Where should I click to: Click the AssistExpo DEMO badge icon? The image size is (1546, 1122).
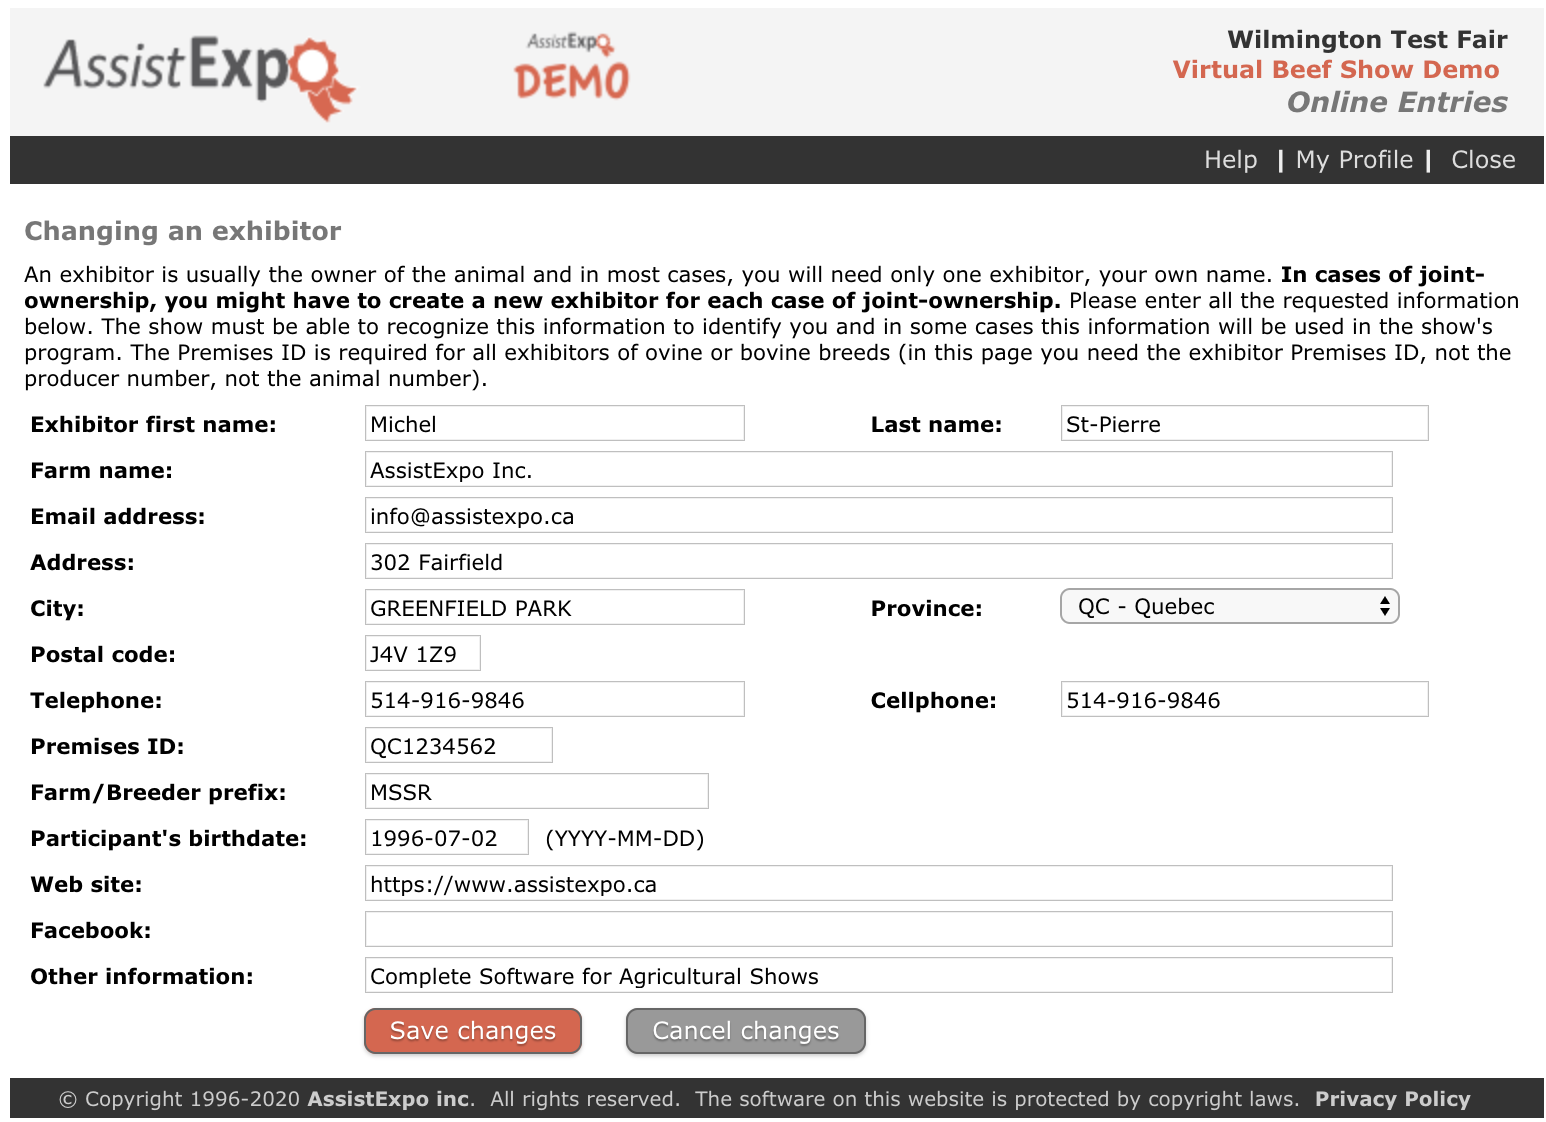(x=571, y=68)
